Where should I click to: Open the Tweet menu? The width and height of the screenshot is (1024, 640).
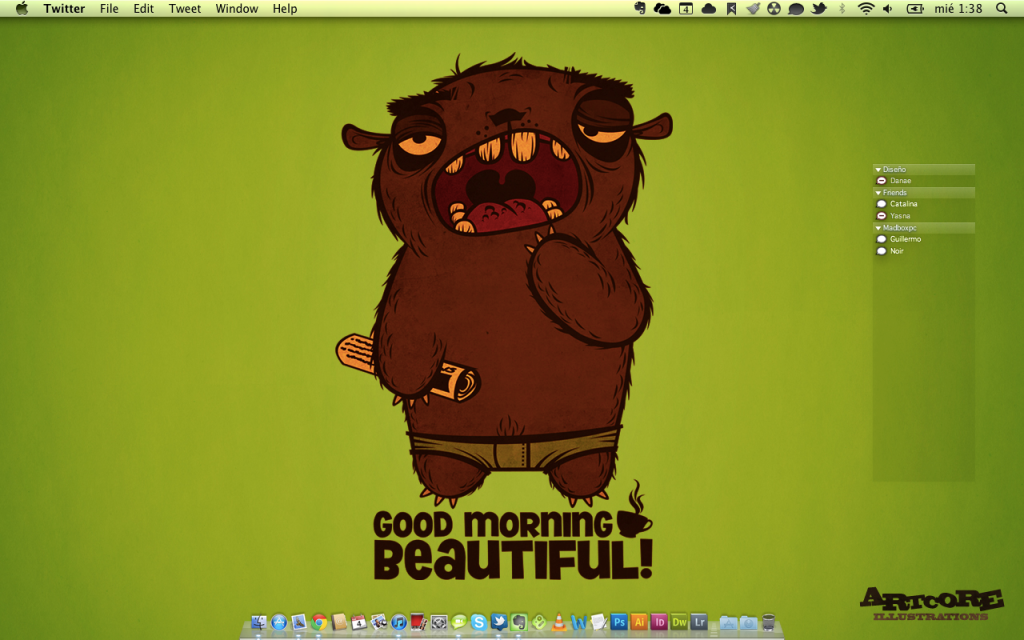(x=185, y=8)
